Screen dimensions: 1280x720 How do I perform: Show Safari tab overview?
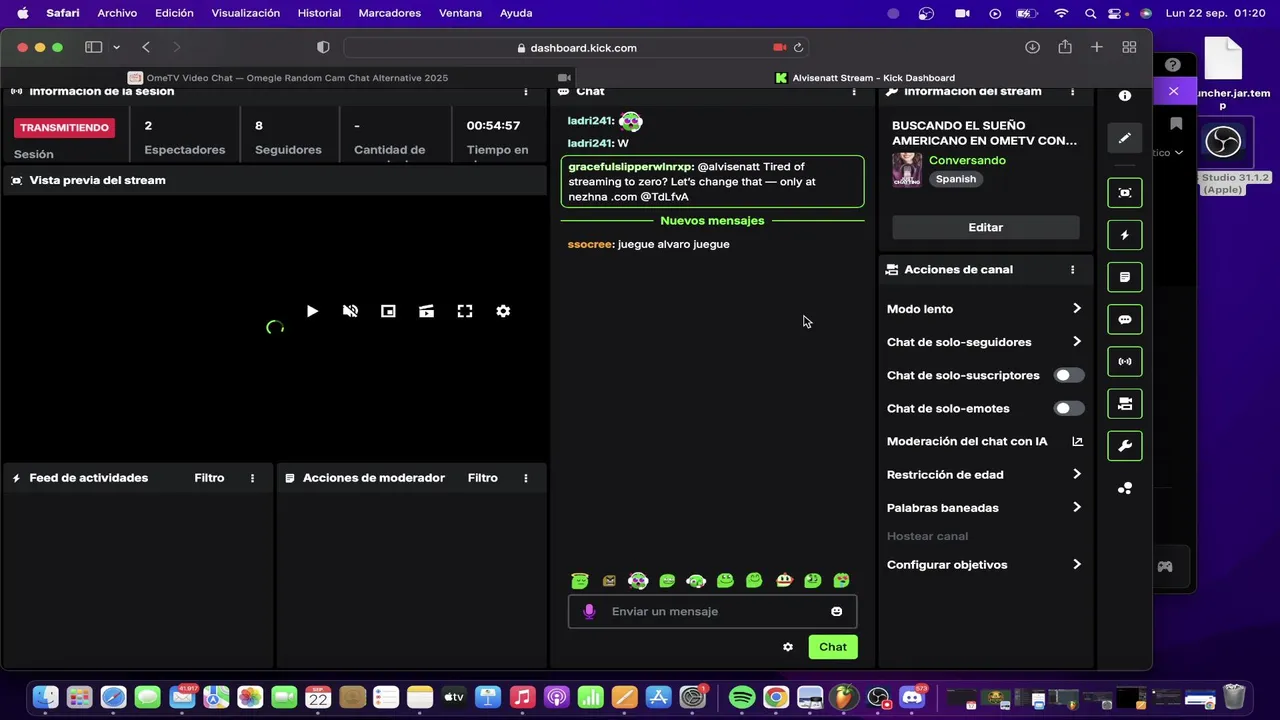(1129, 47)
